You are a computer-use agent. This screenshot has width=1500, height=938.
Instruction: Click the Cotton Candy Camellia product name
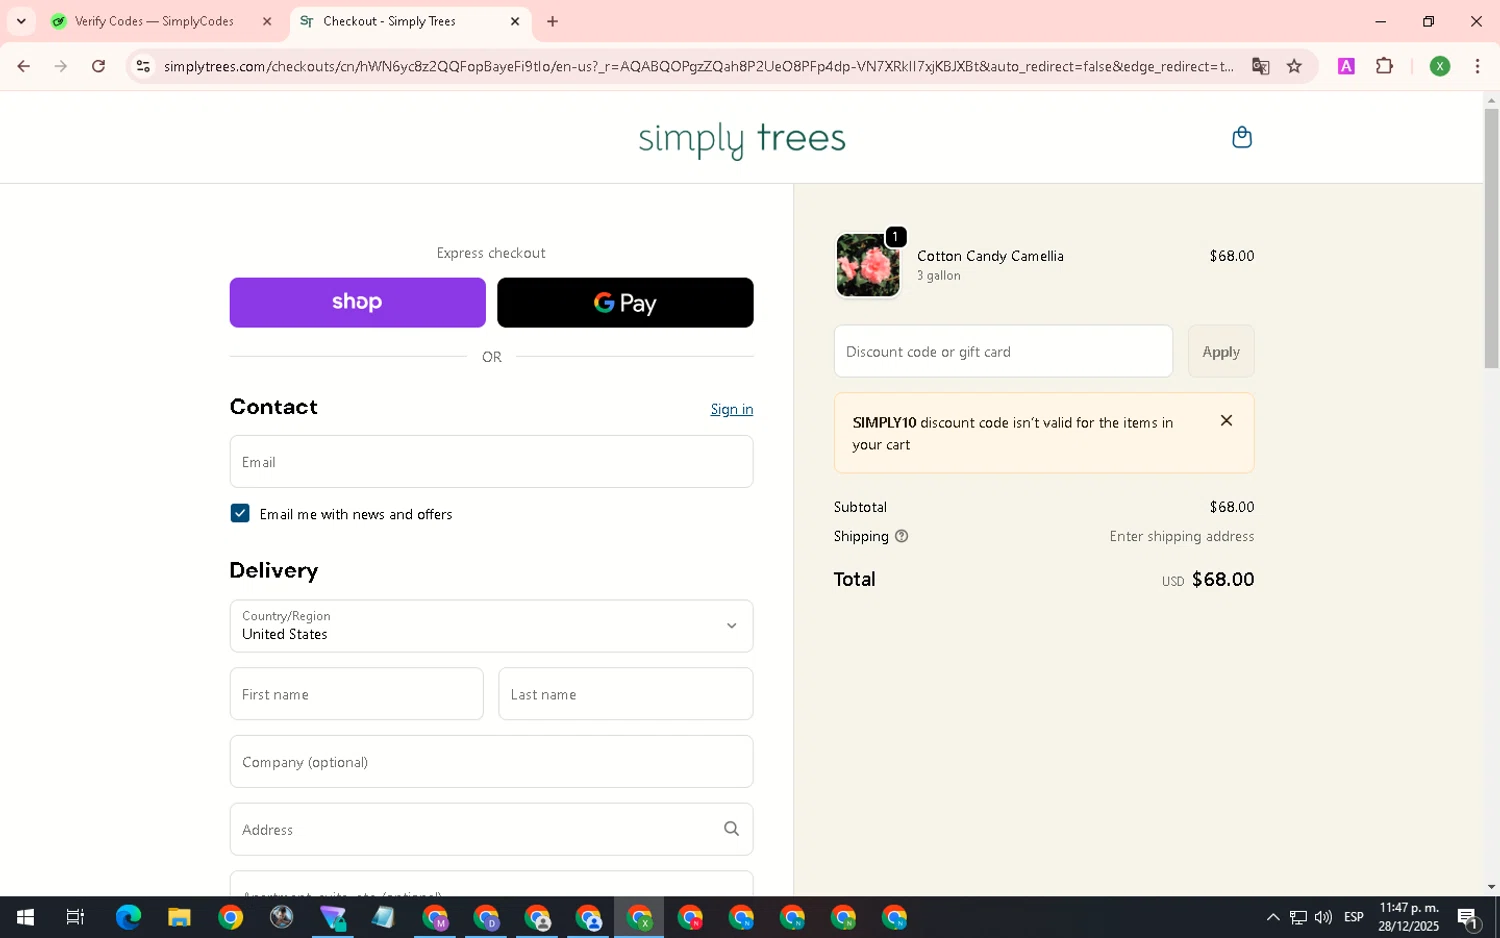click(990, 256)
